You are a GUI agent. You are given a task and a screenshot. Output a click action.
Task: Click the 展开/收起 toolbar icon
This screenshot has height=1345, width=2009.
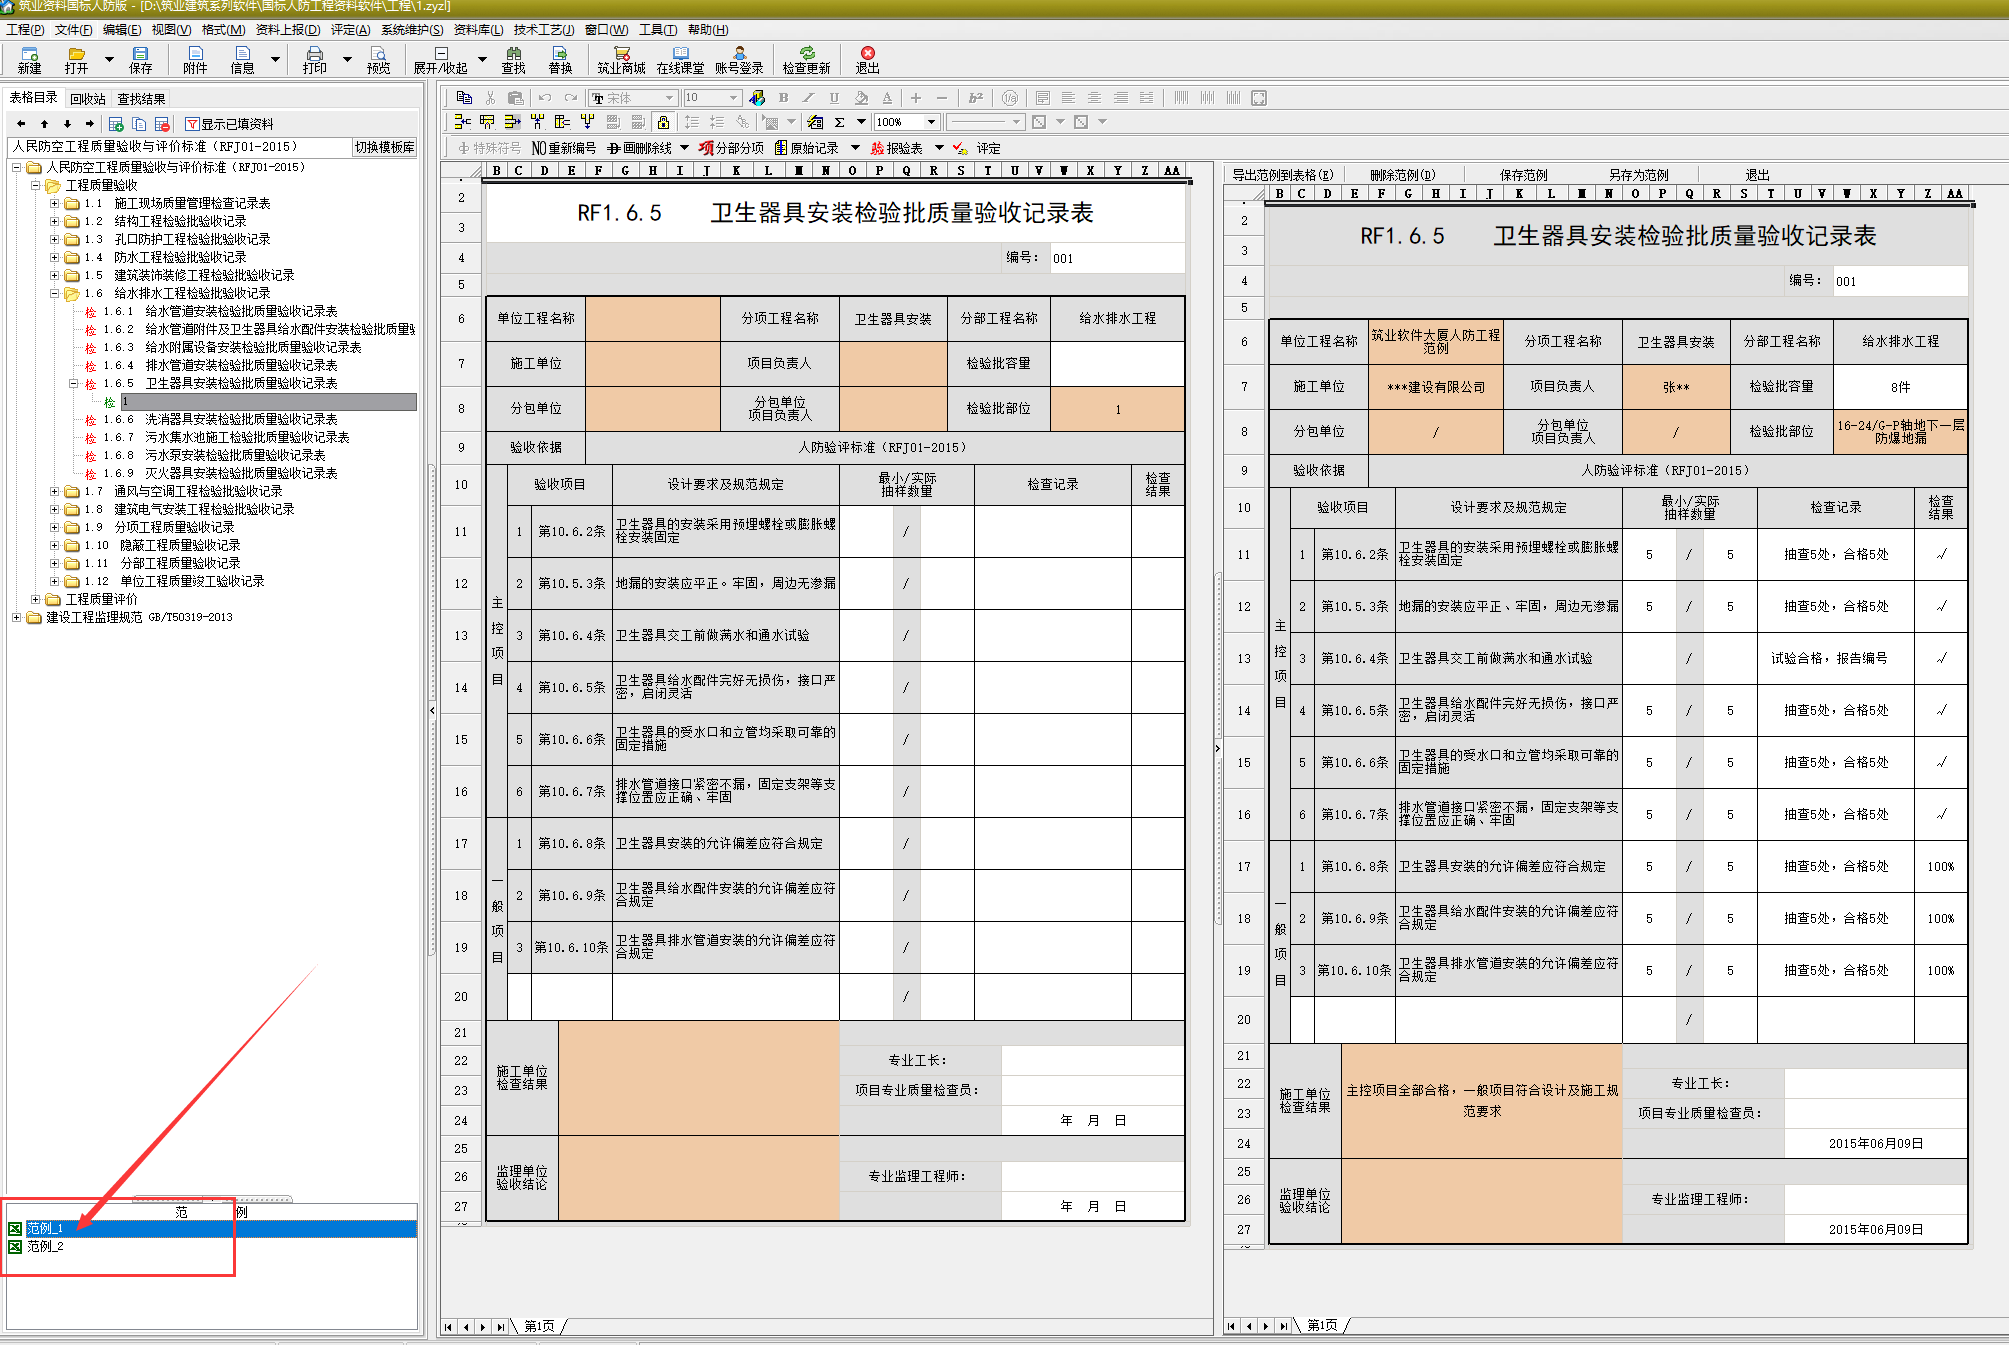pyautogui.click(x=440, y=60)
